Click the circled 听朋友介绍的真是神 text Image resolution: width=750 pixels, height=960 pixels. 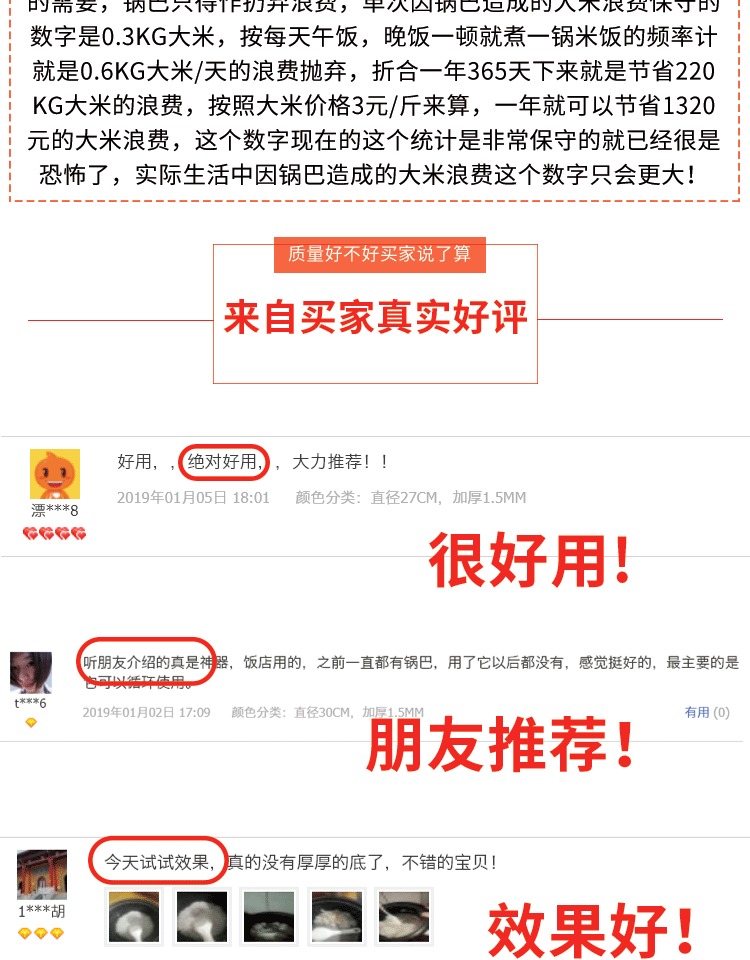coord(148,662)
